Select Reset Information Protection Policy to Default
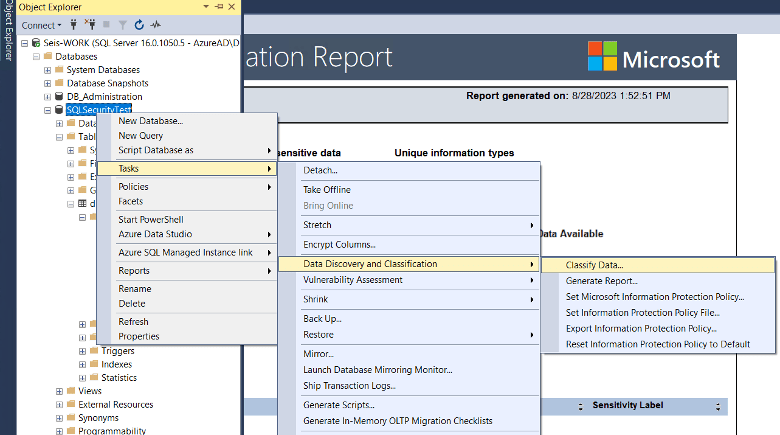780x435 pixels. 658,344
